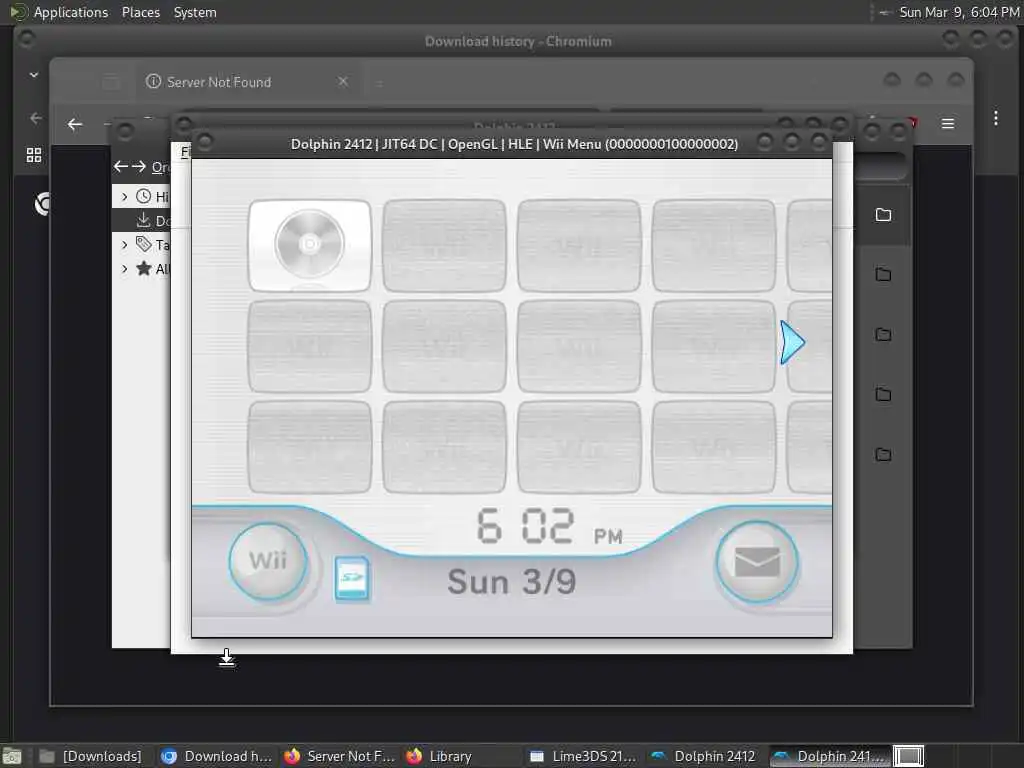Click the File menu in Dolphin window
The width and height of the screenshot is (1024, 768).
click(185, 152)
